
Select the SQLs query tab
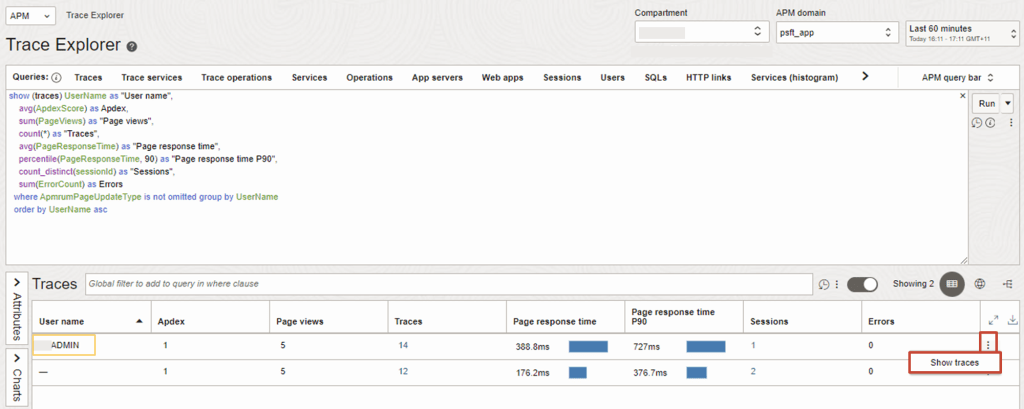[655, 77]
